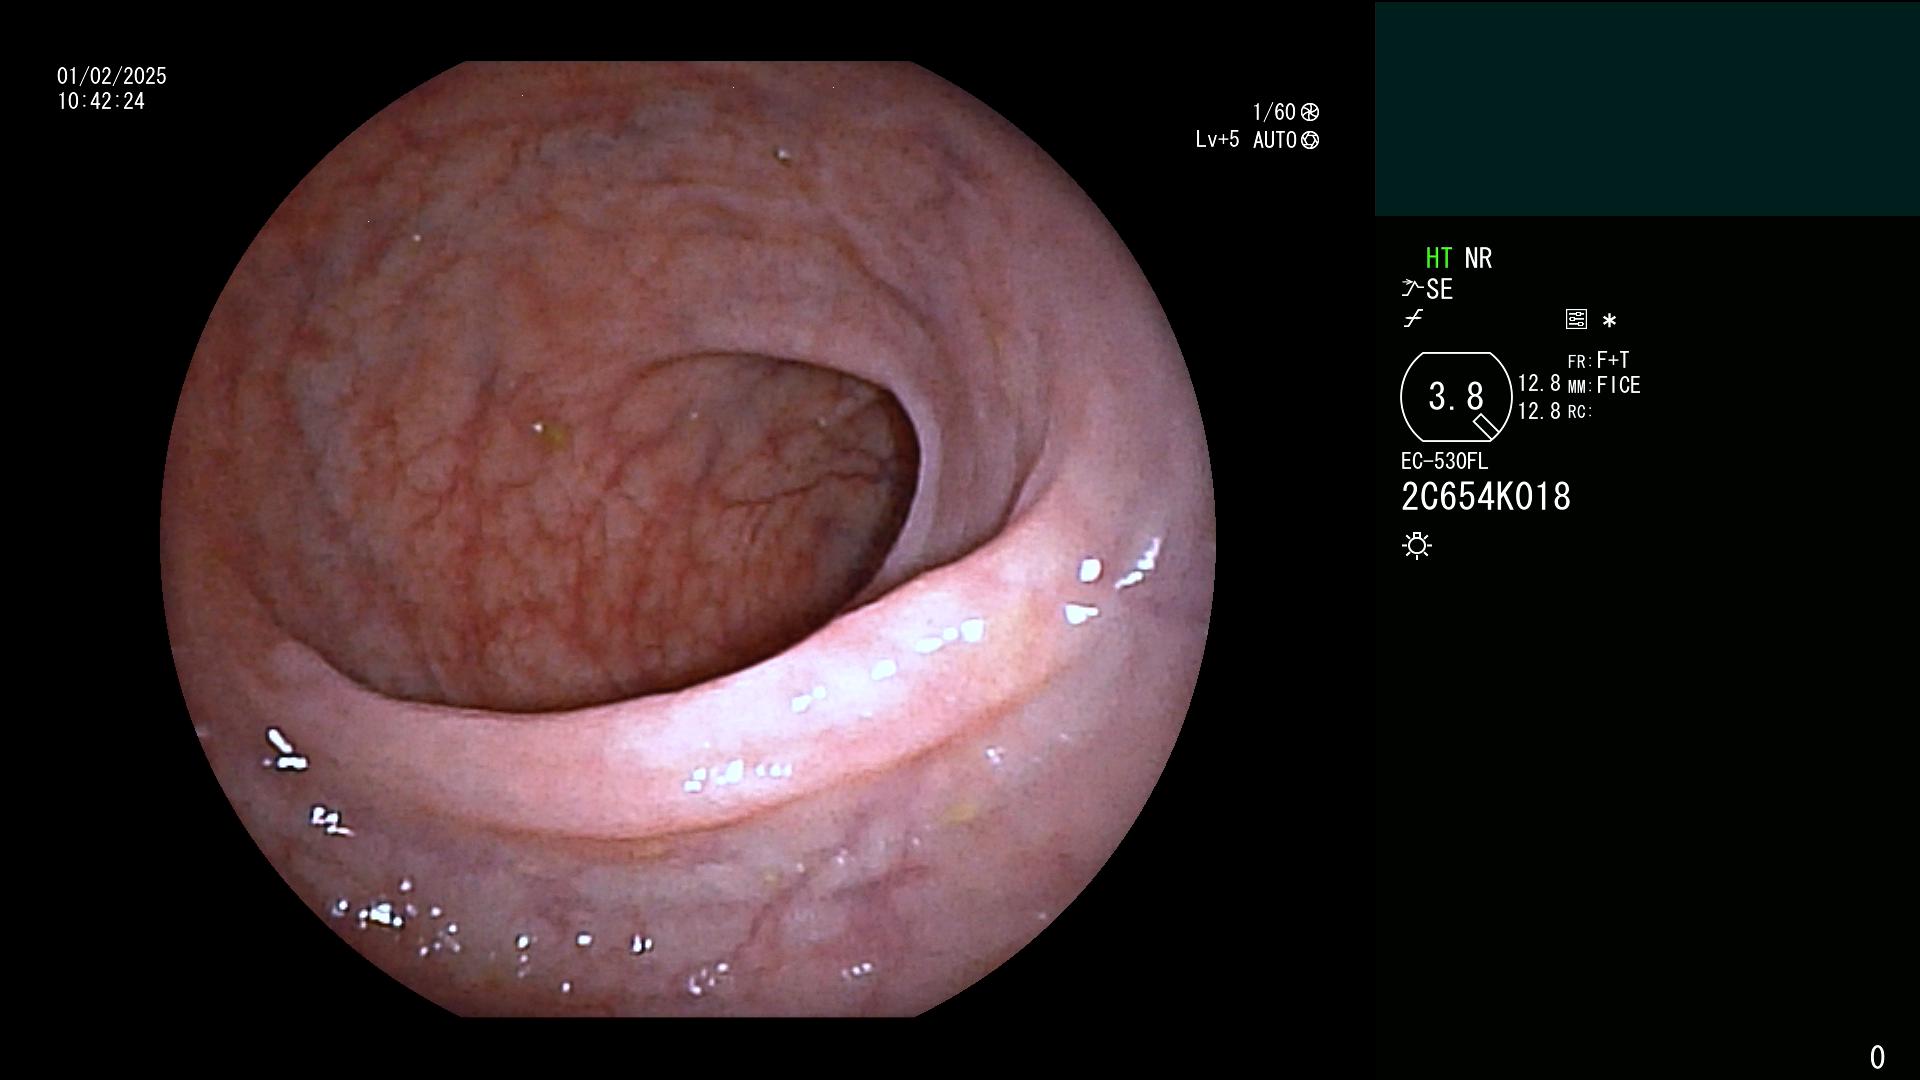
Task: Click the FICE mode value
Action: pyautogui.click(x=1618, y=385)
